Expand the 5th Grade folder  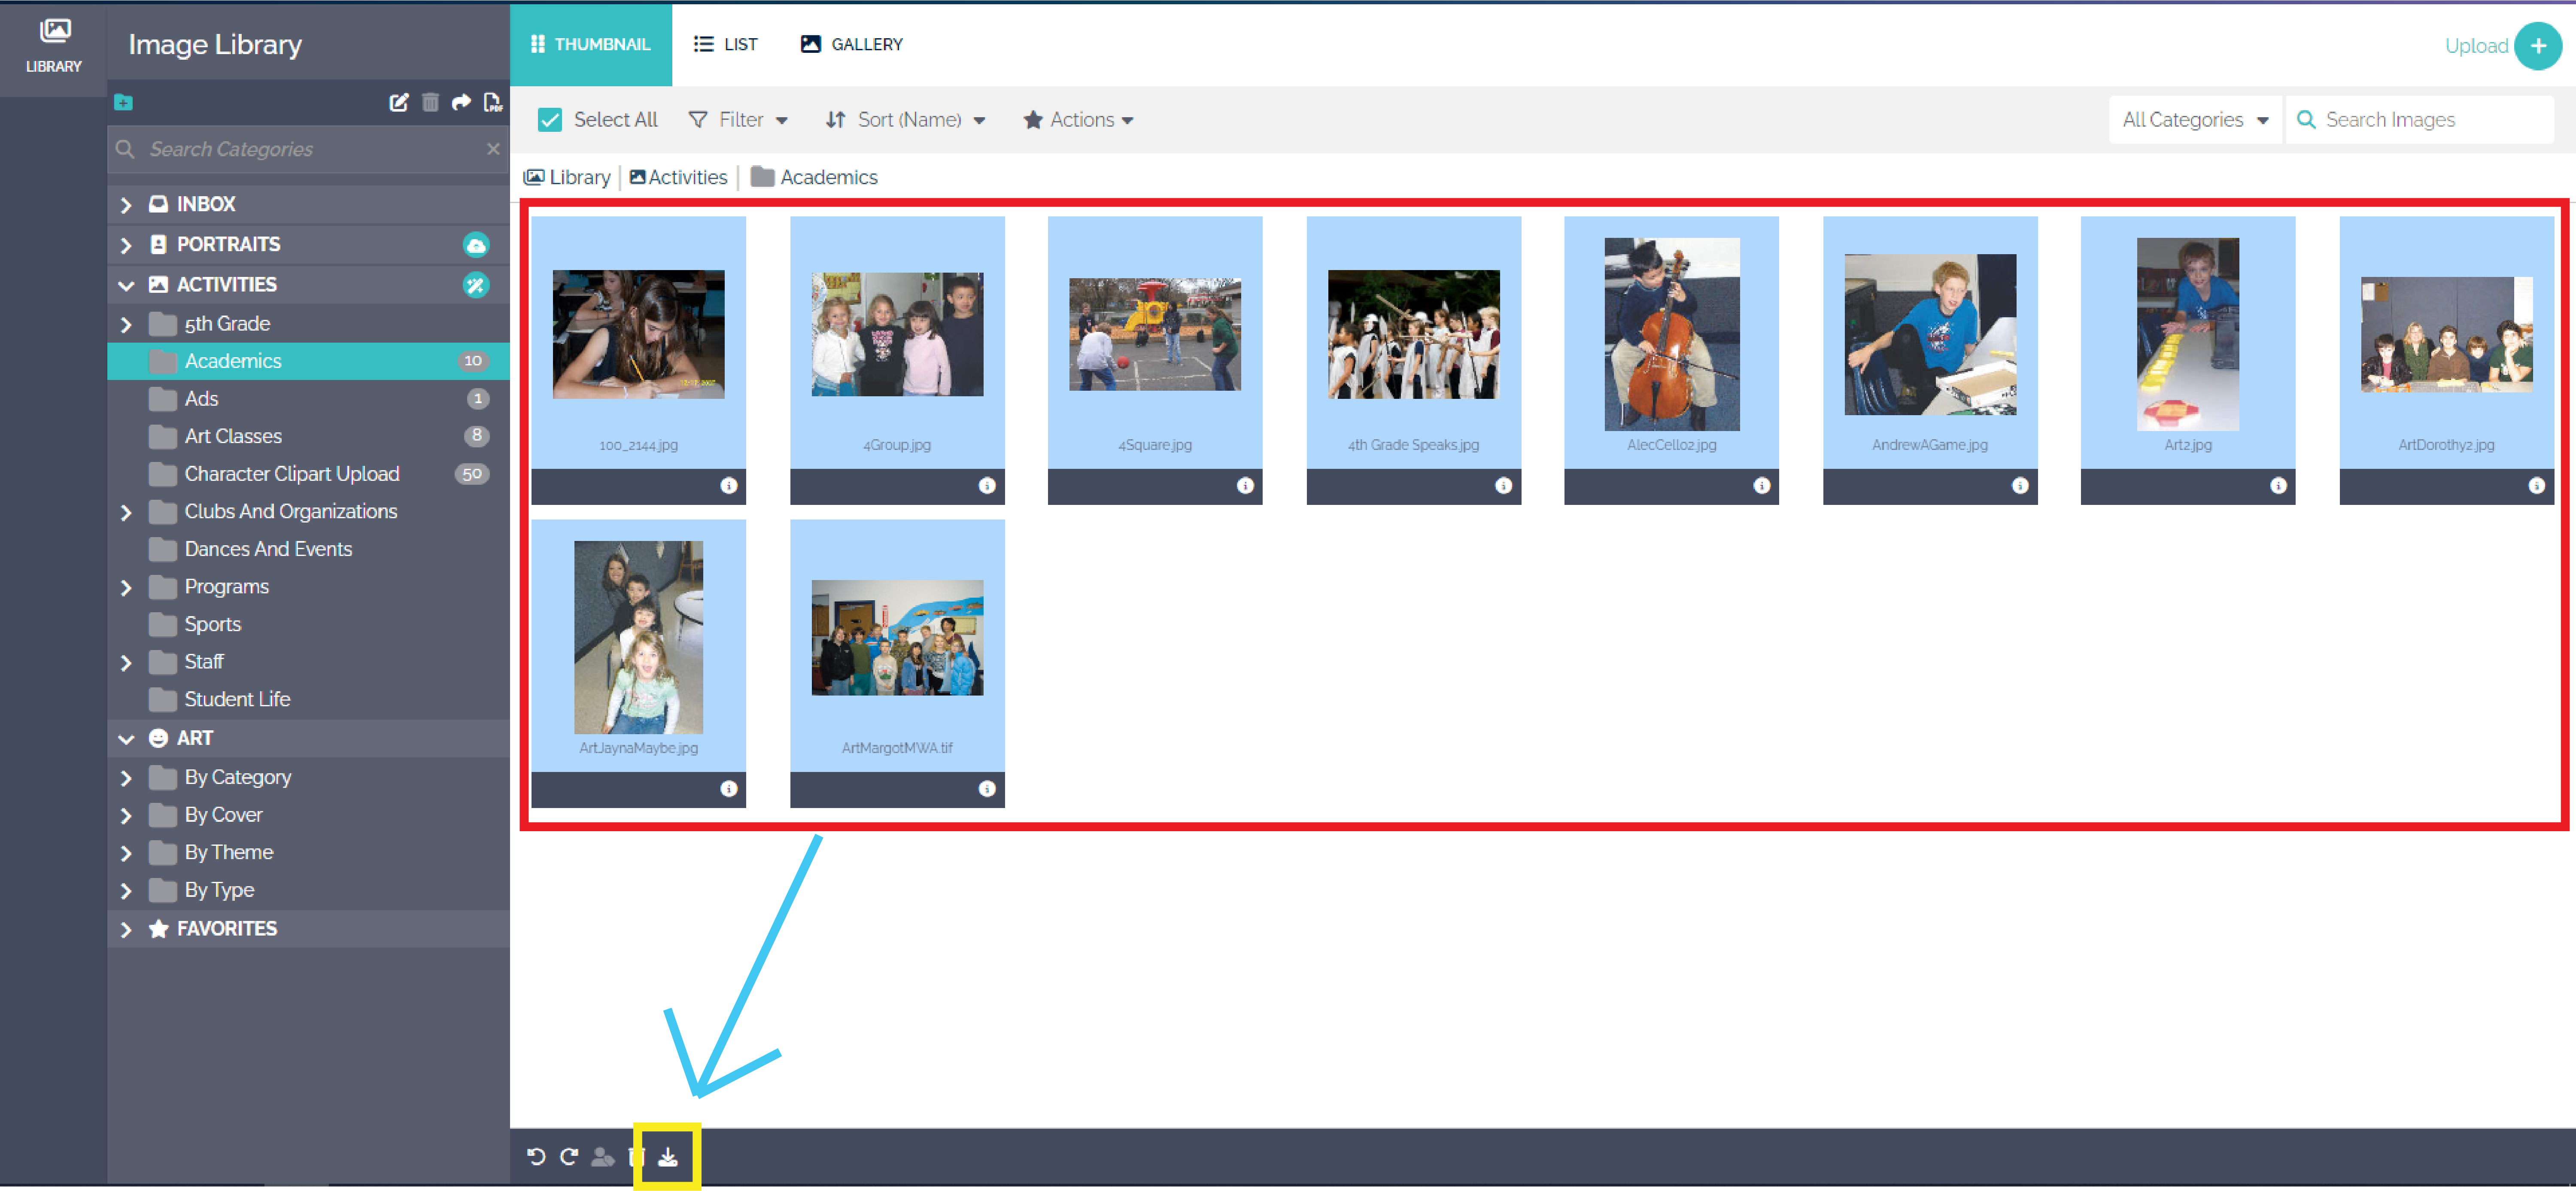click(126, 325)
